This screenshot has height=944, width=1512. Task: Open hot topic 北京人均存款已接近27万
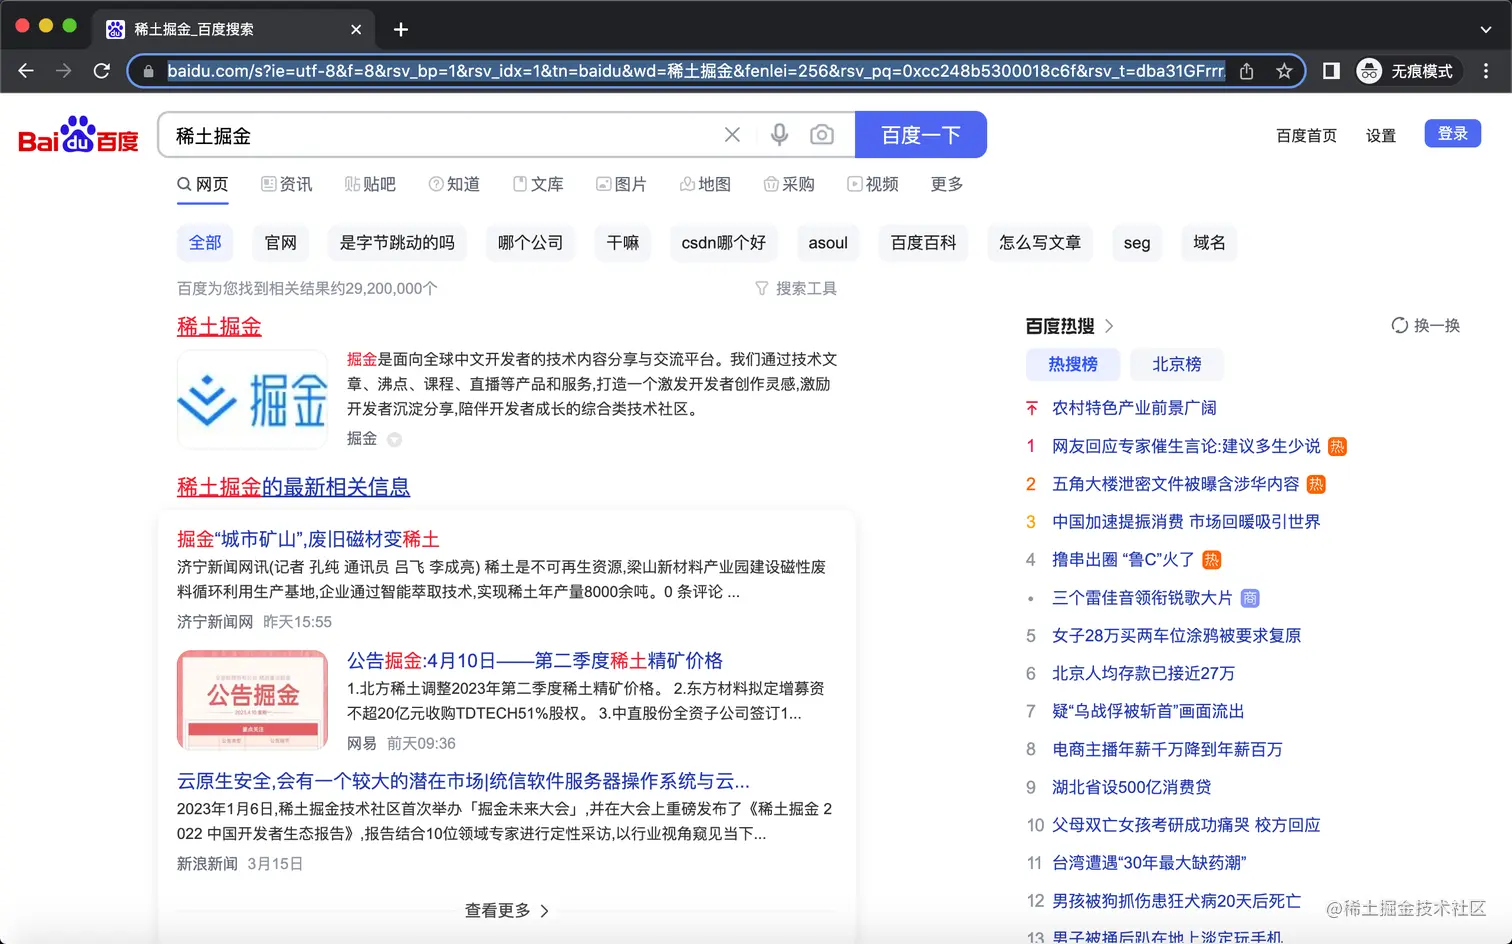(x=1143, y=674)
